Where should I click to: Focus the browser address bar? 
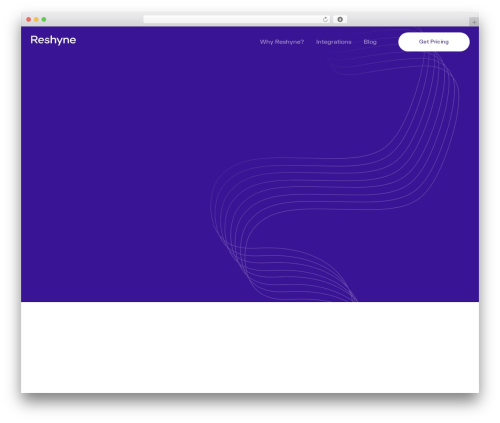[233, 19]
